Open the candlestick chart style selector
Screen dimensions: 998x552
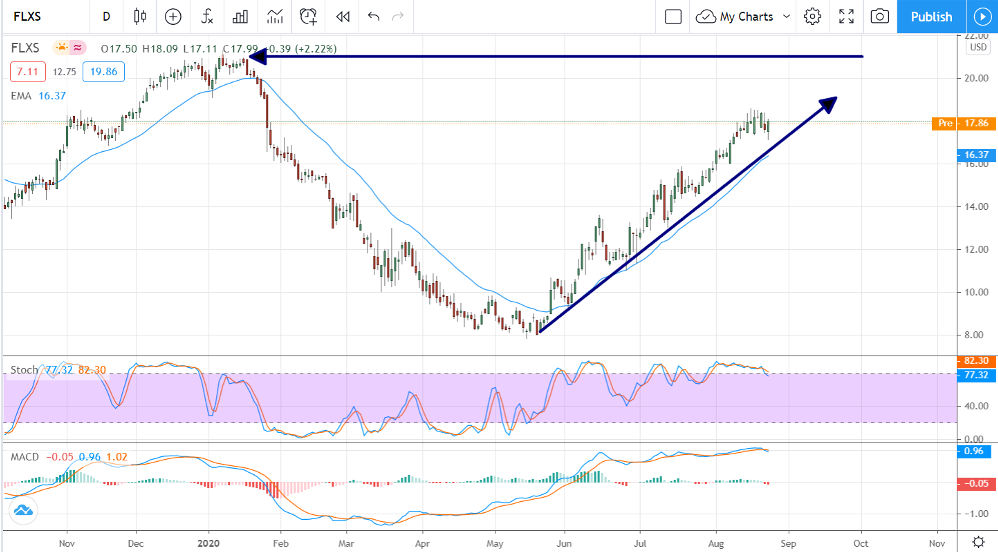139,16
